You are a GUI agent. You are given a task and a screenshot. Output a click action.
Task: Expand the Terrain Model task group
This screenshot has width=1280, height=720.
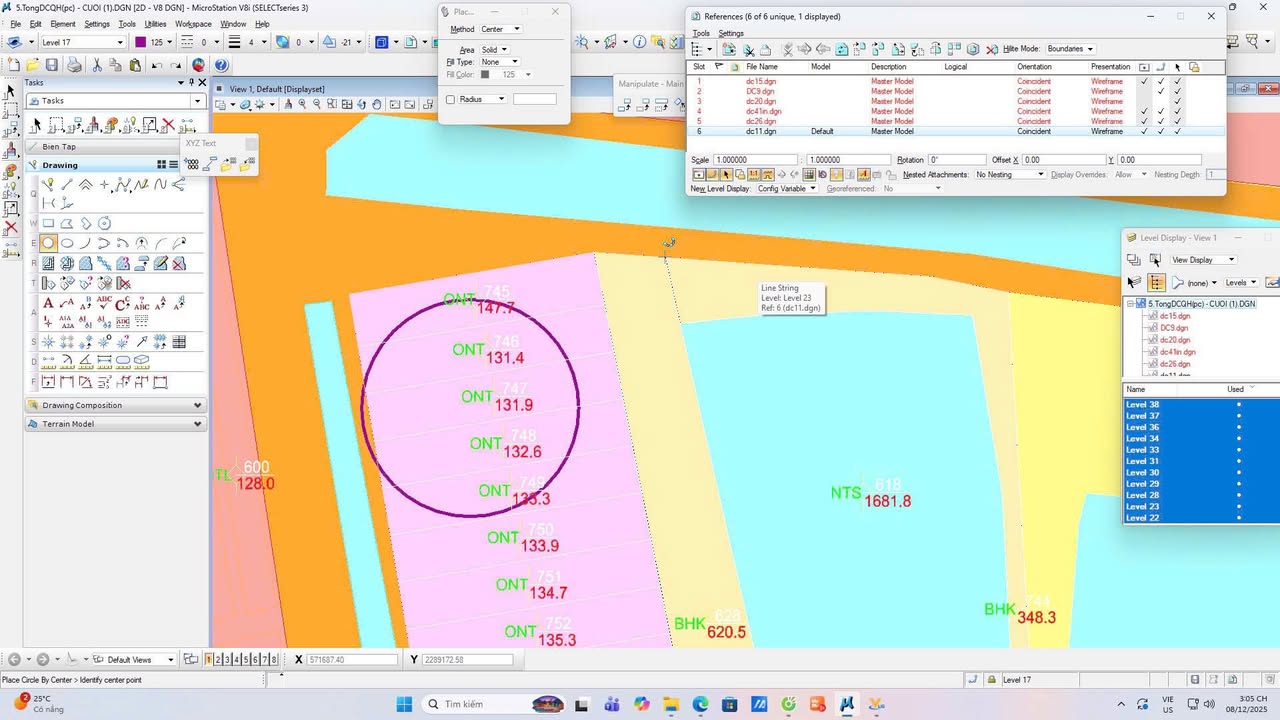coord(197,424)
